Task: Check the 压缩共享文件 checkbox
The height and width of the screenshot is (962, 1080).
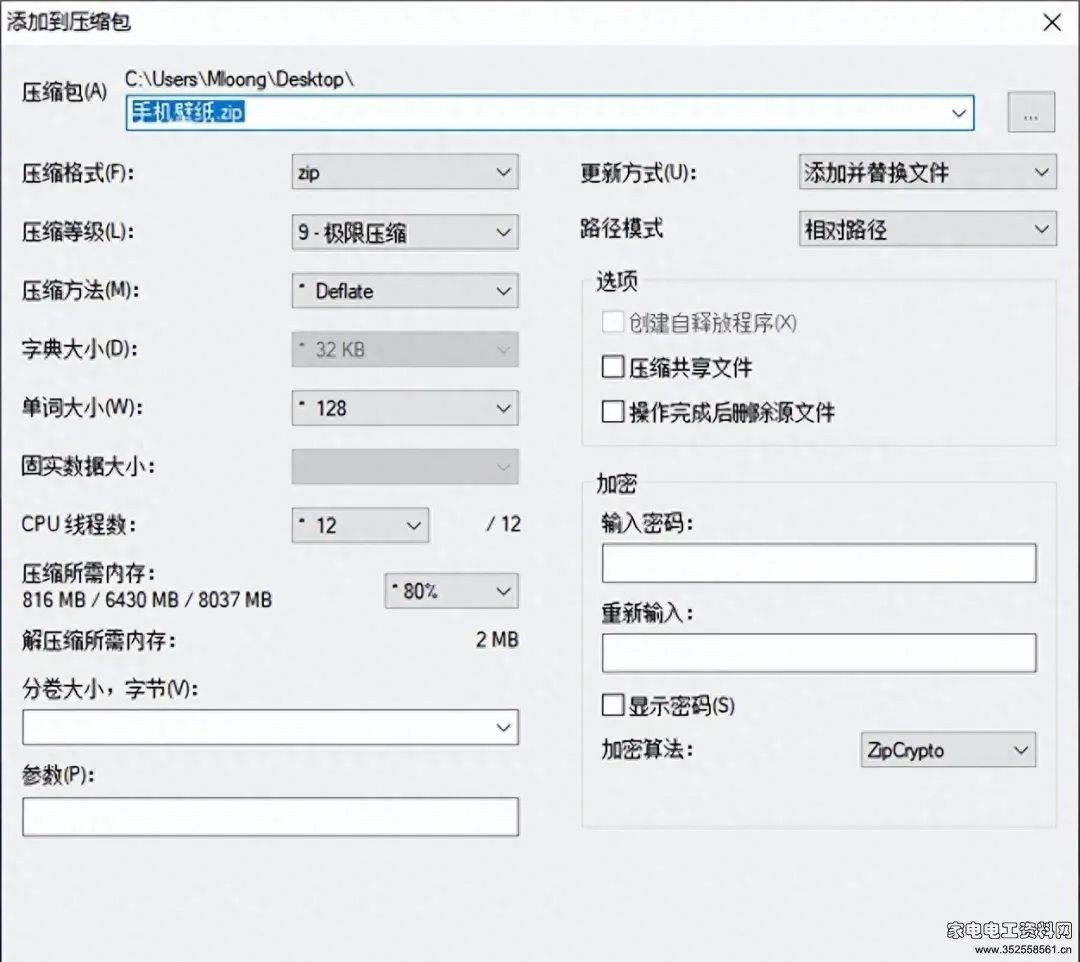Action: pos(613,368)
